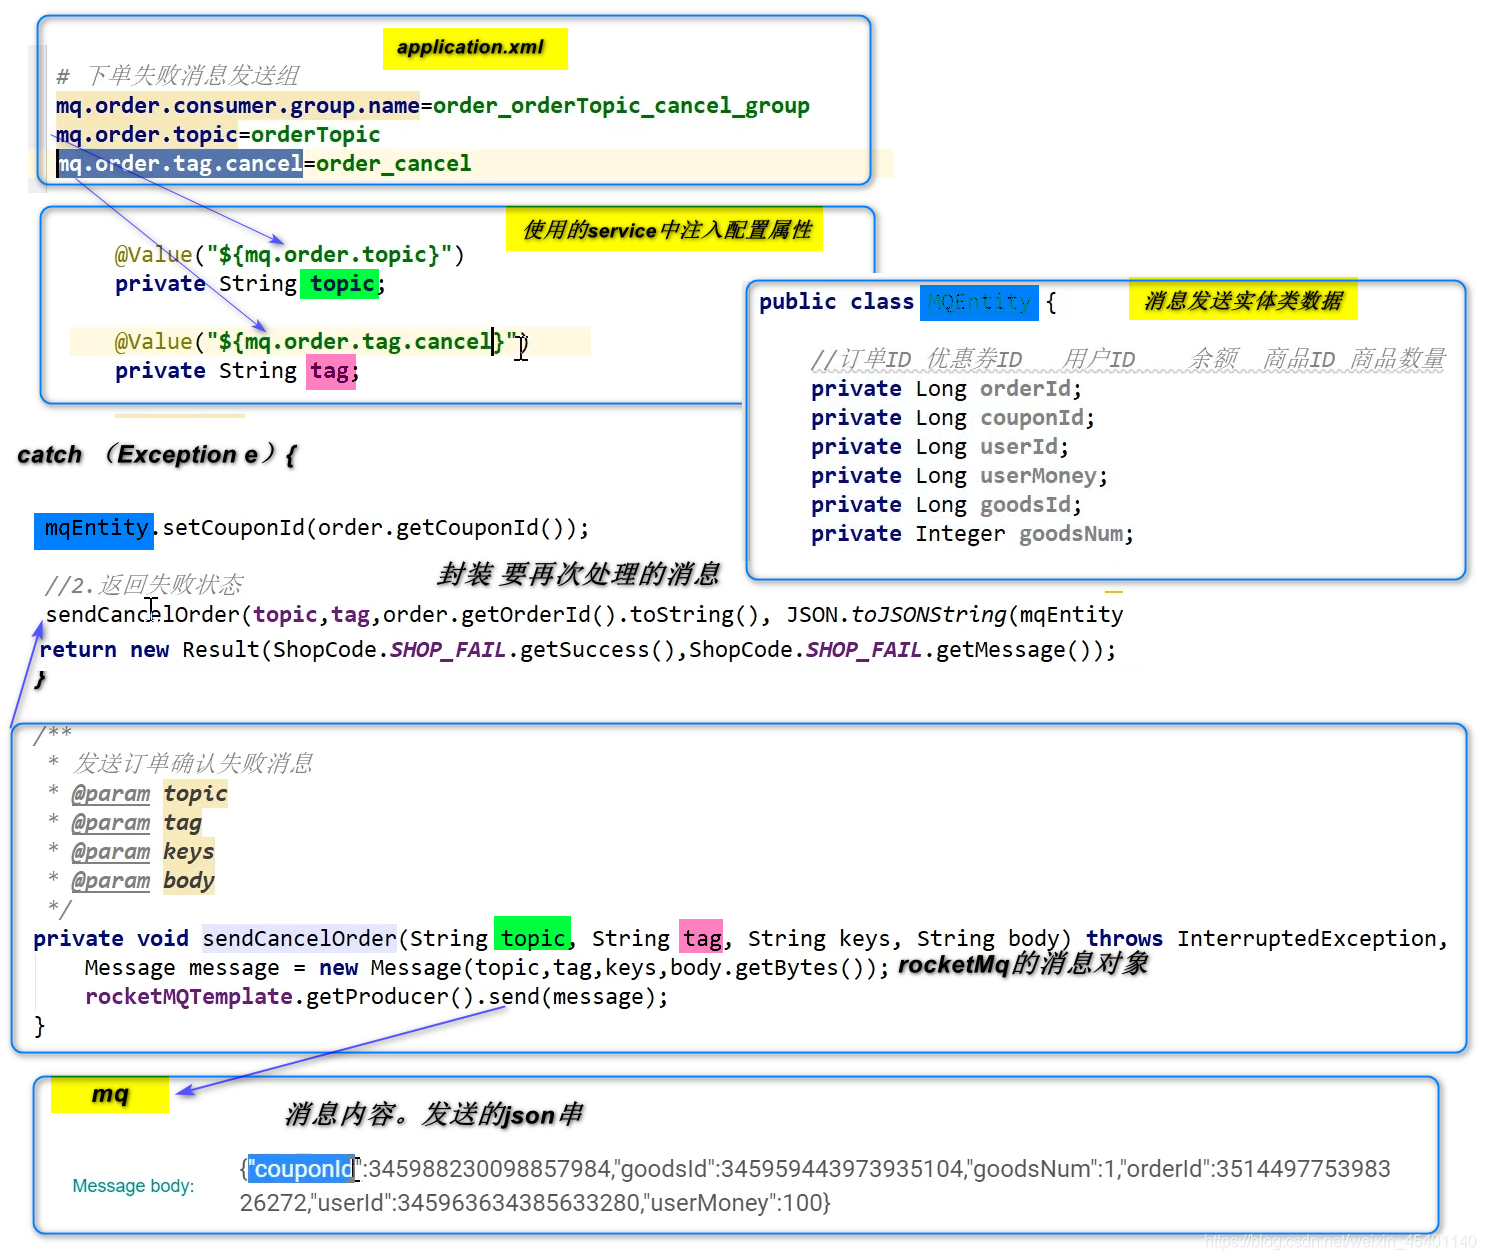Click the 消息发送实体类数据 yellow label
This screenshot has width=1486, height=1260.
[1243, 300]
